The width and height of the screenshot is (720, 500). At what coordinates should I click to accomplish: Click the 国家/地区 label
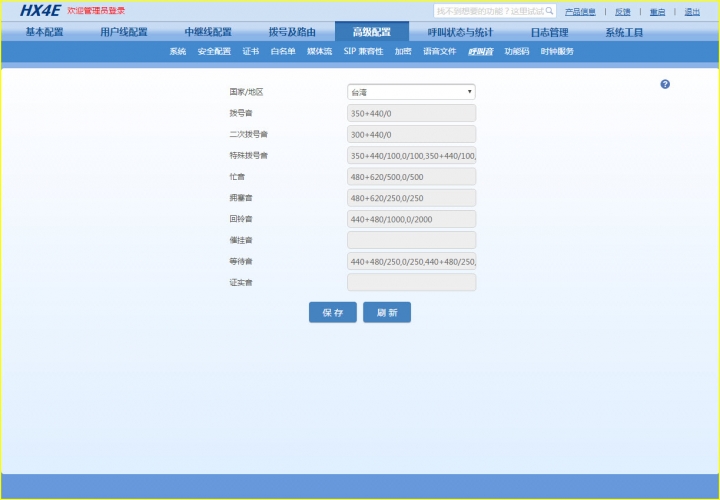[246, 92]
